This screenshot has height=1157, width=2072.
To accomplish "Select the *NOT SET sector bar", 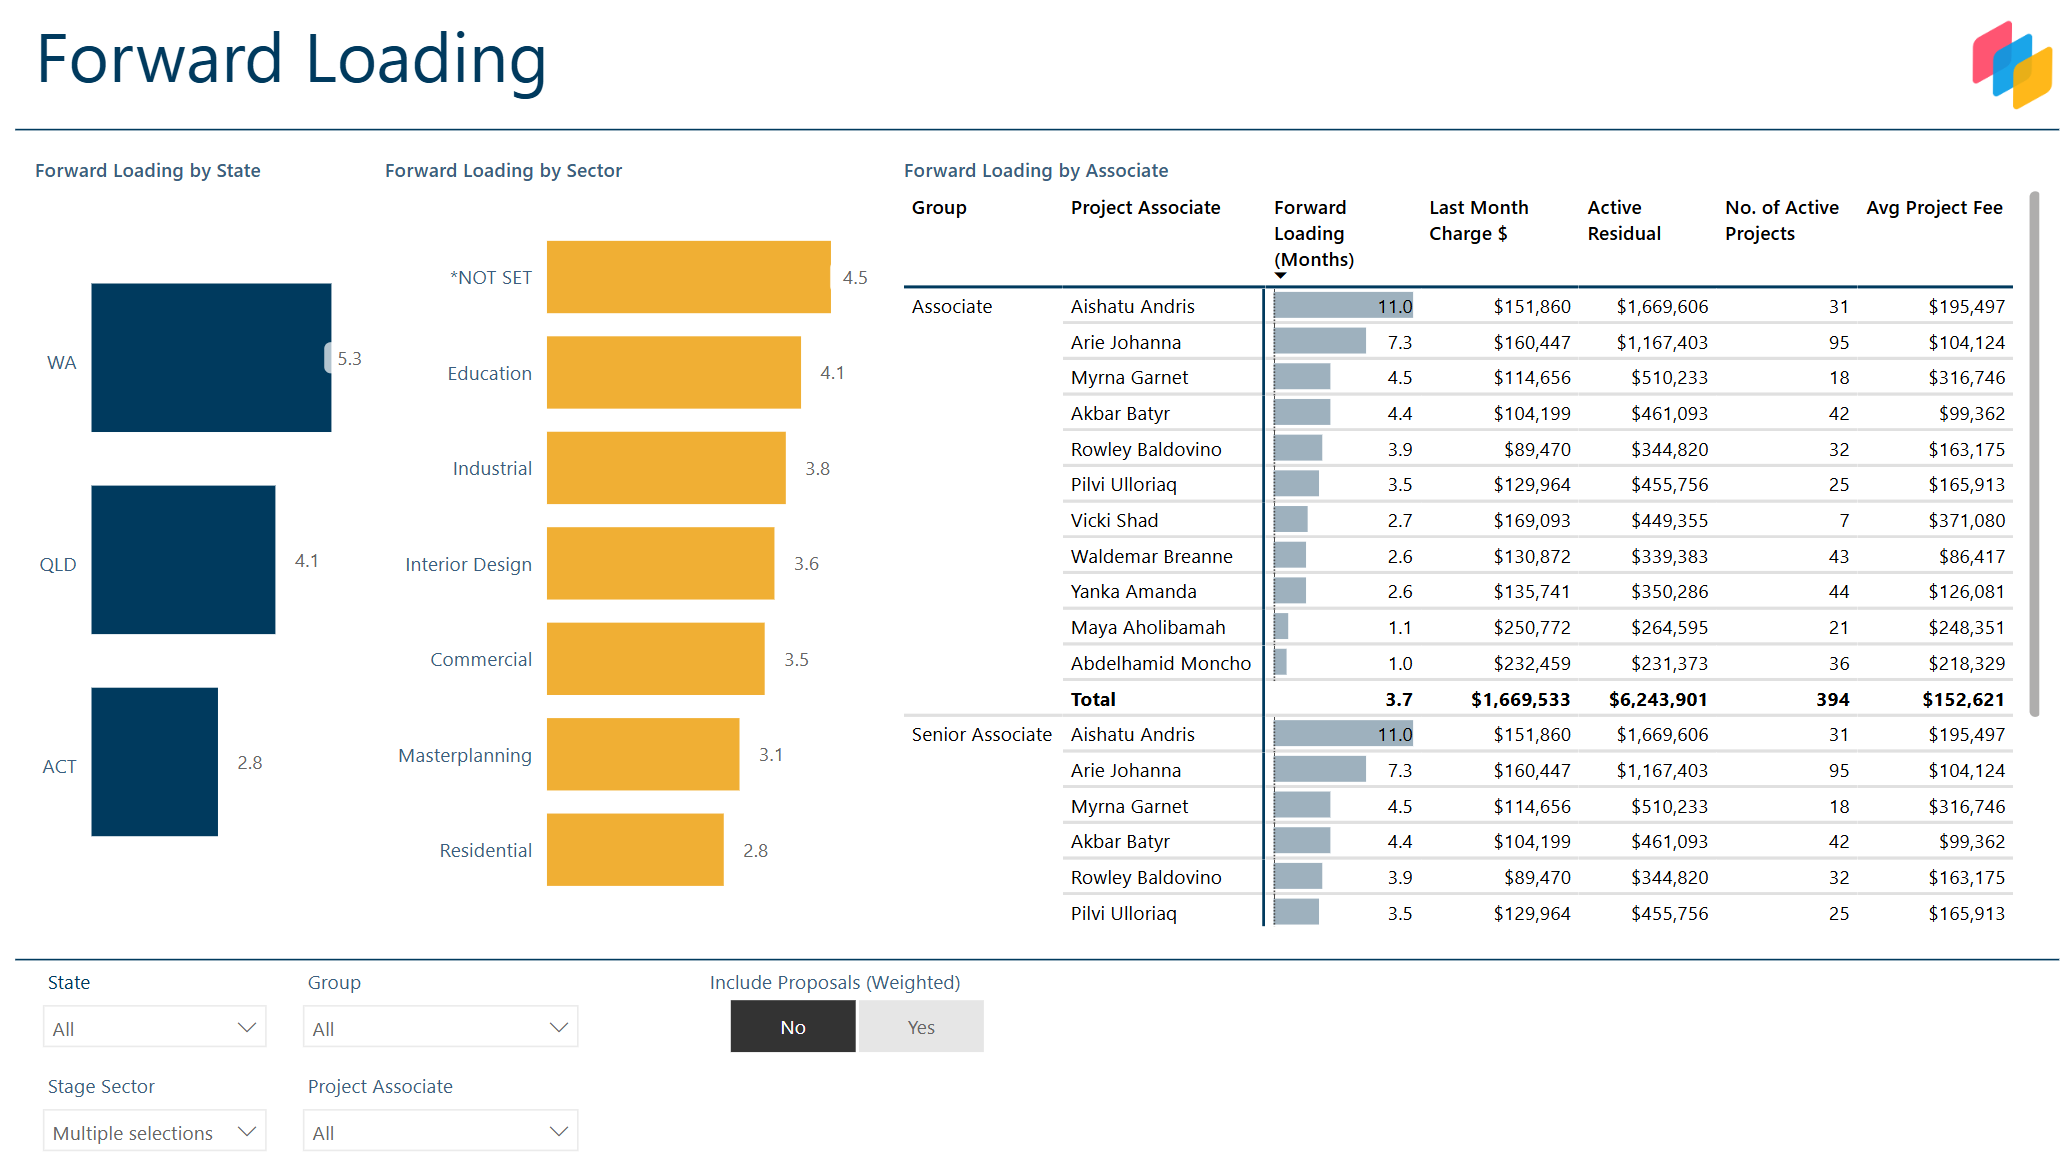I will click(688, 277).
